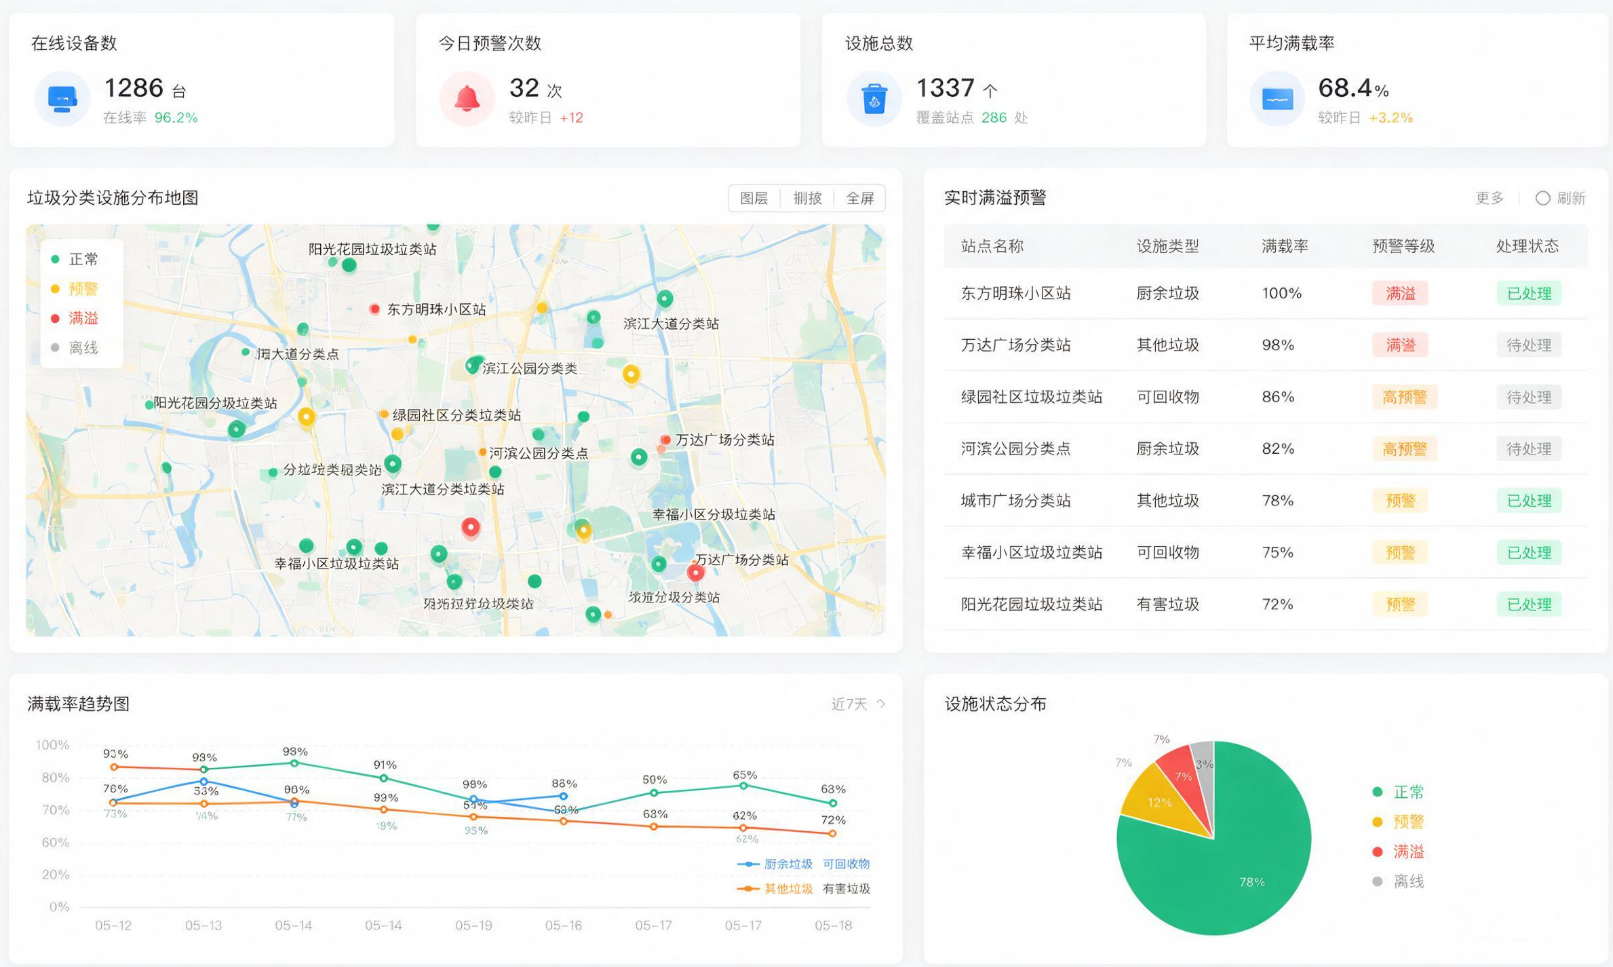This screenshot has width=1613, height=967.
Task: Click 离线 in the map legend
Action: pos(75,348)
